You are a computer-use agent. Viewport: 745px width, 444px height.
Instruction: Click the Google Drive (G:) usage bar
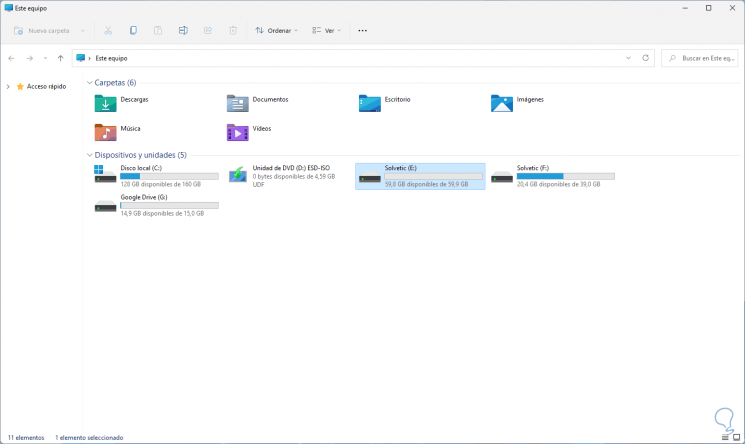[170, 205]
